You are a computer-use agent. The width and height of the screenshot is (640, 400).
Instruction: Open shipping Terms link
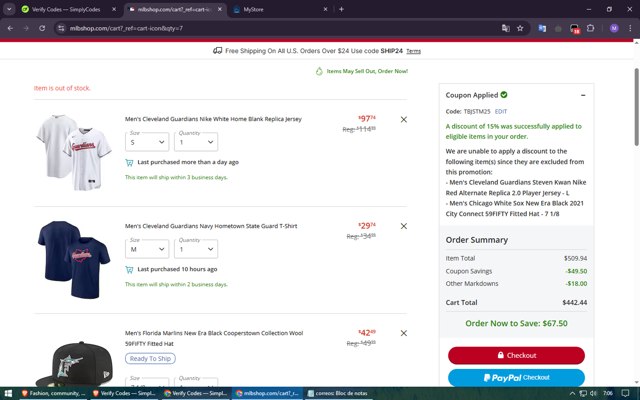[413, 51]
